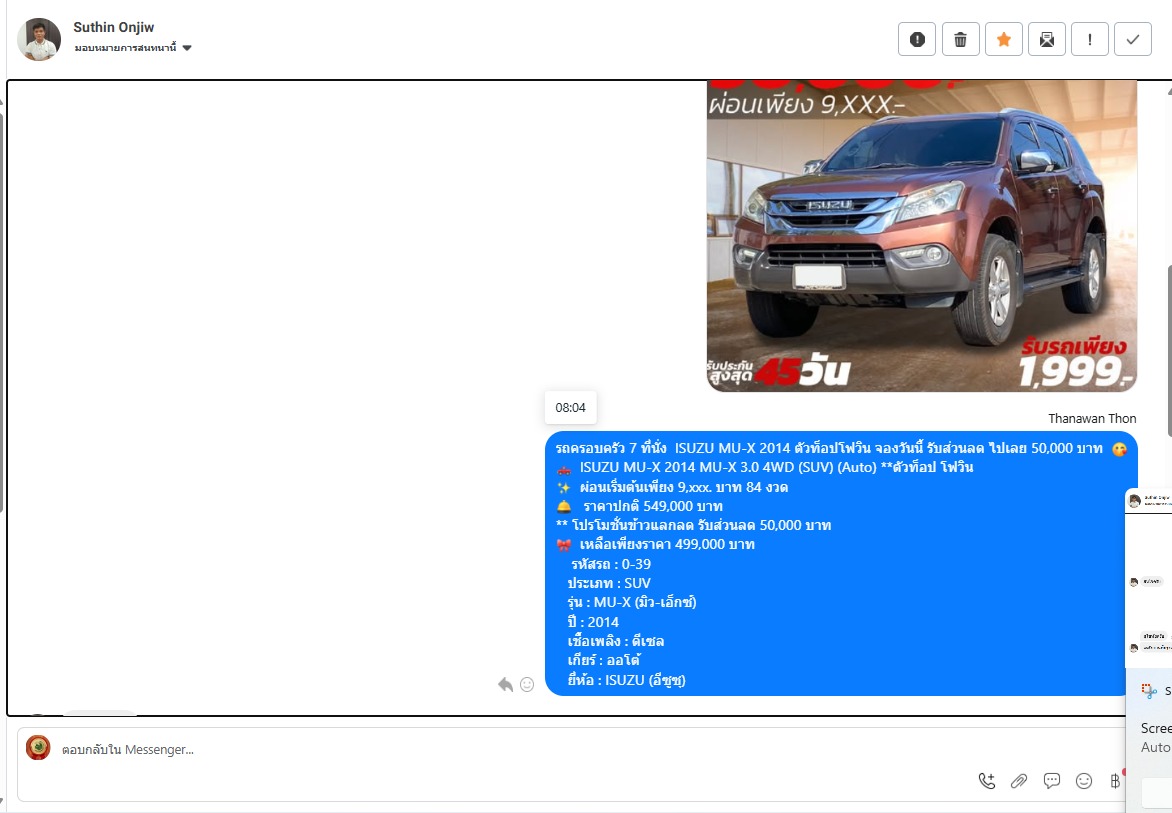Image resolution: width=1172 pixels, height=813 pixels.
Task: Flag conversation with the exclamation mark icon
Action: [1090, 40]
